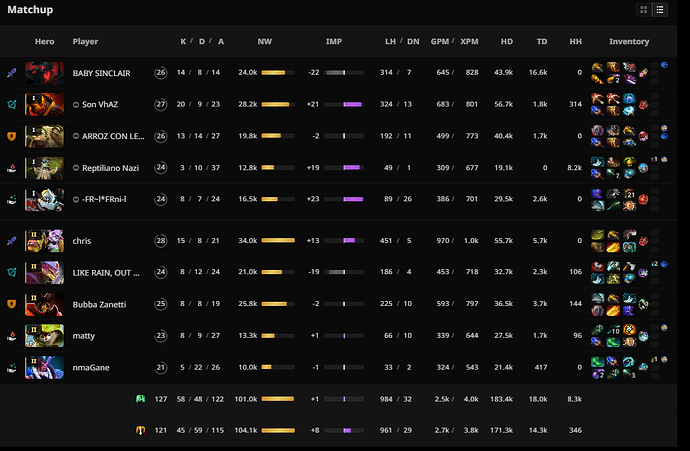
Task: Click the Radiant team icon in totals row
Action: [140, 399]
